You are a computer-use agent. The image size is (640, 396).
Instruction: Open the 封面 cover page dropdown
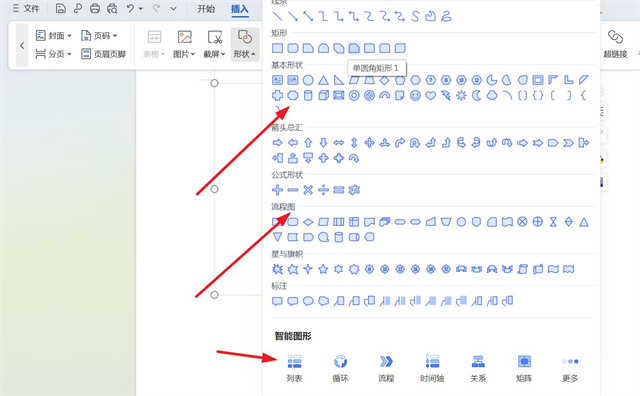(x=53, y=36)
